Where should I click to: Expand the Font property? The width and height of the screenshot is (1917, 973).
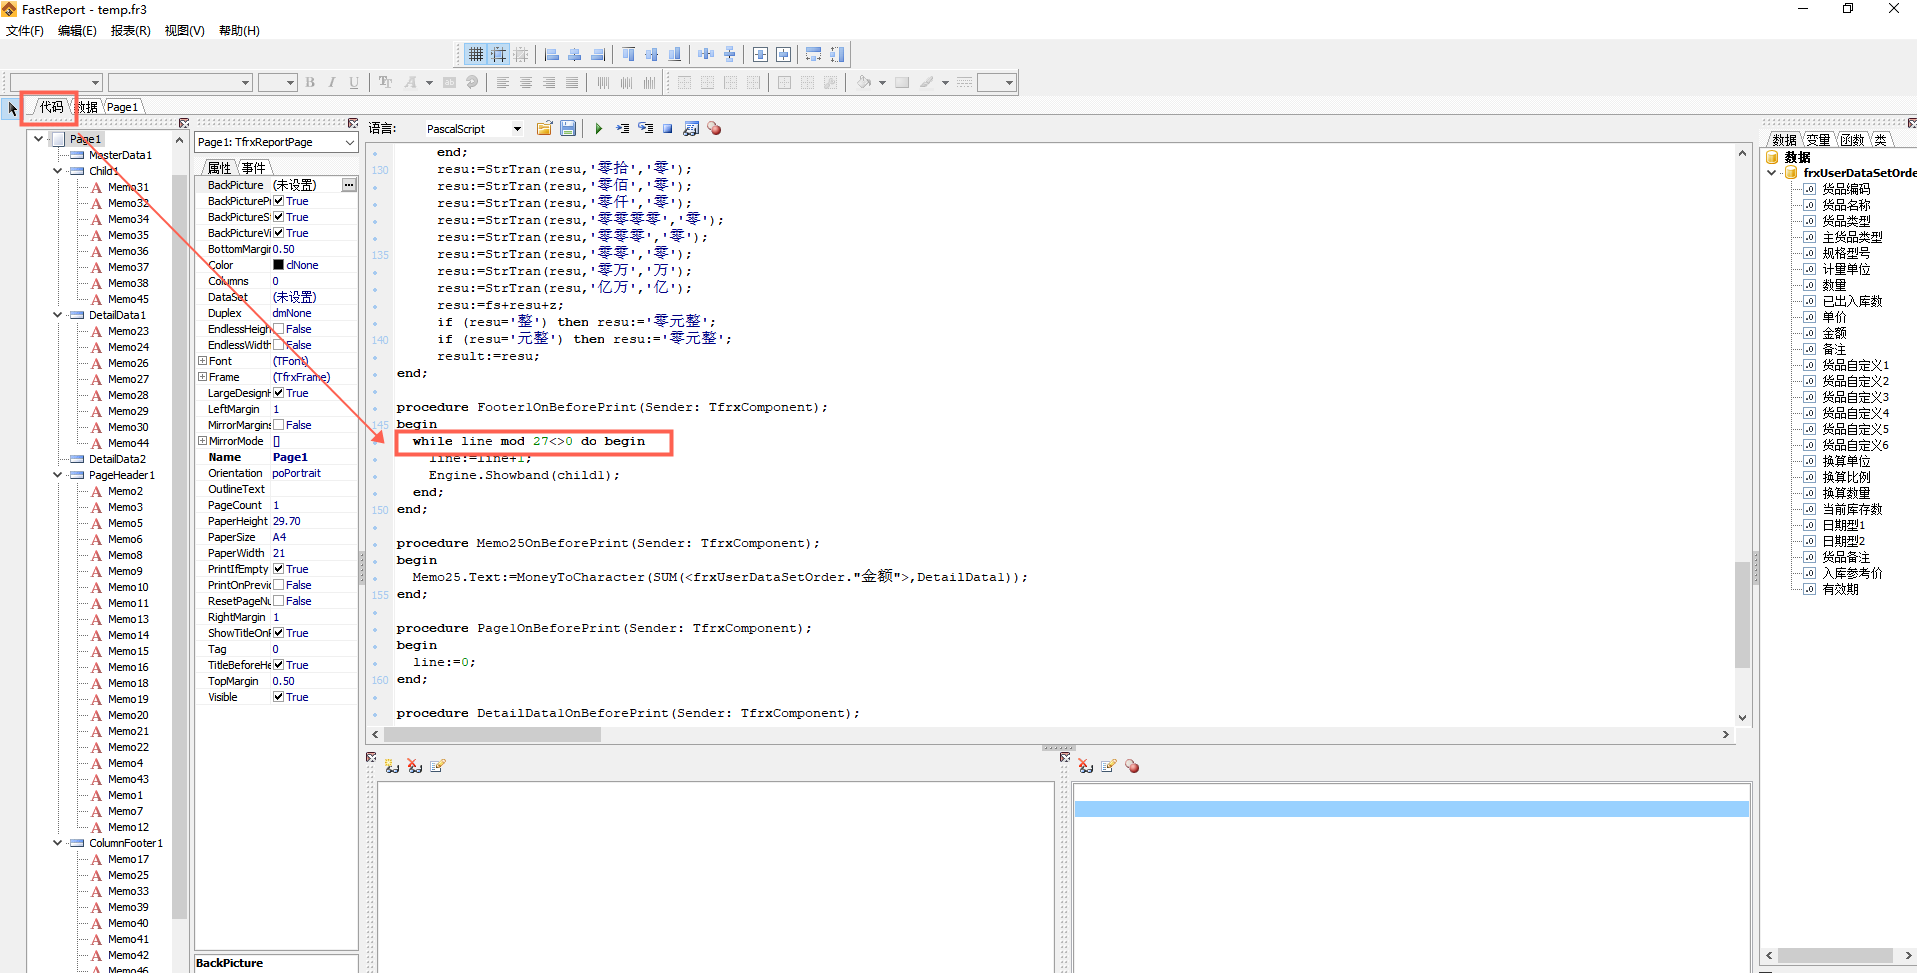[x=202, y=361]
